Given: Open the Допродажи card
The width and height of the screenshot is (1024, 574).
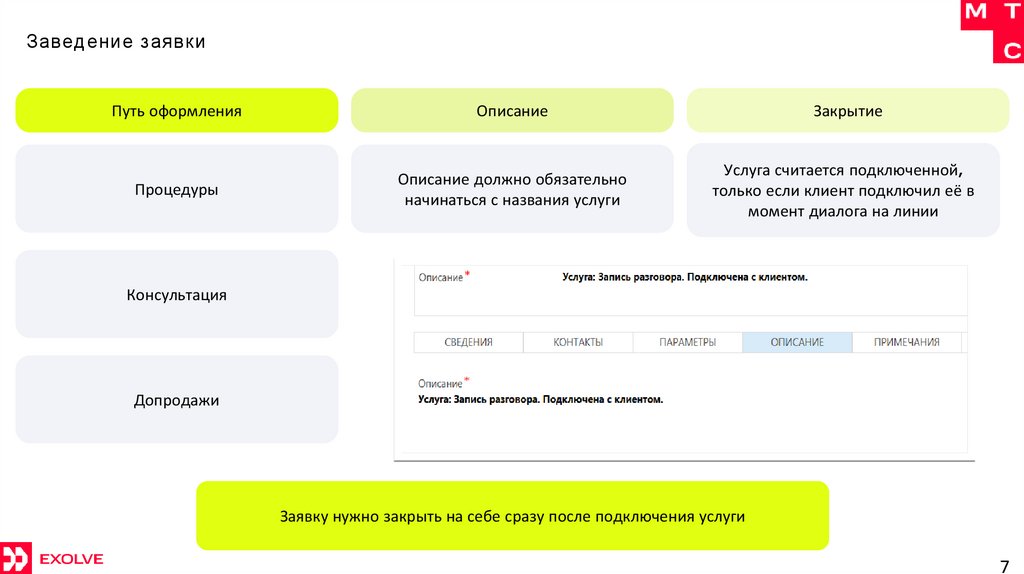Looking at the screenshot, I should coord(176,400).
